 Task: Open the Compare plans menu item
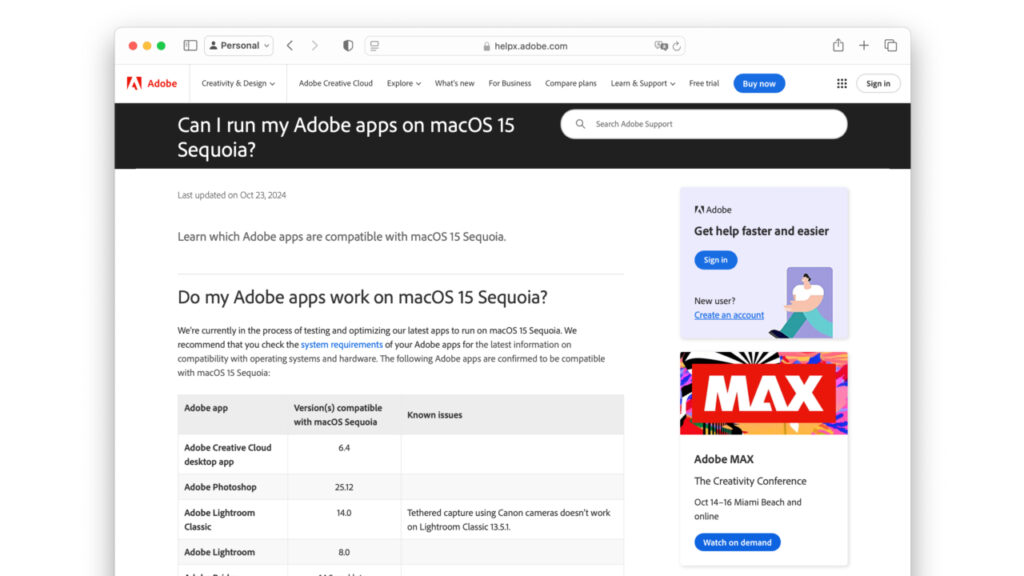[x=571, y=84]
